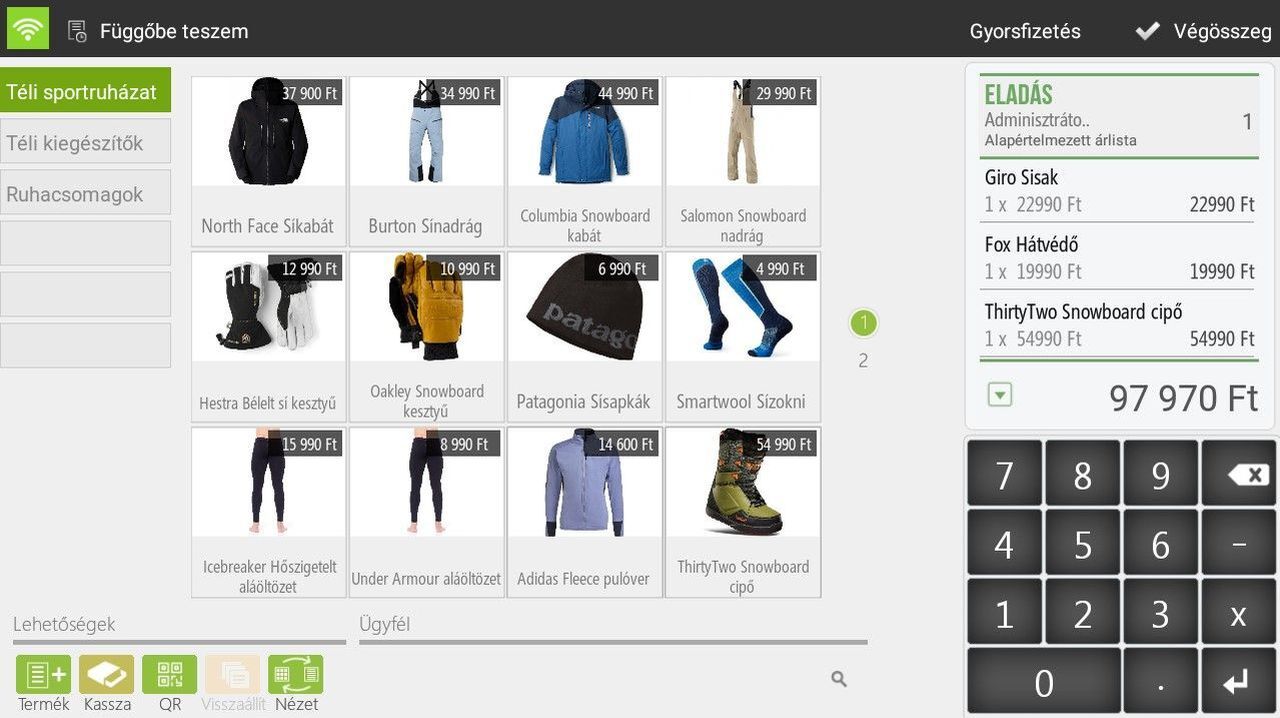This screenshot has height=718, width=1280.
Task: Open the Kassza cash register icon
Action: [x=107, y=675]
